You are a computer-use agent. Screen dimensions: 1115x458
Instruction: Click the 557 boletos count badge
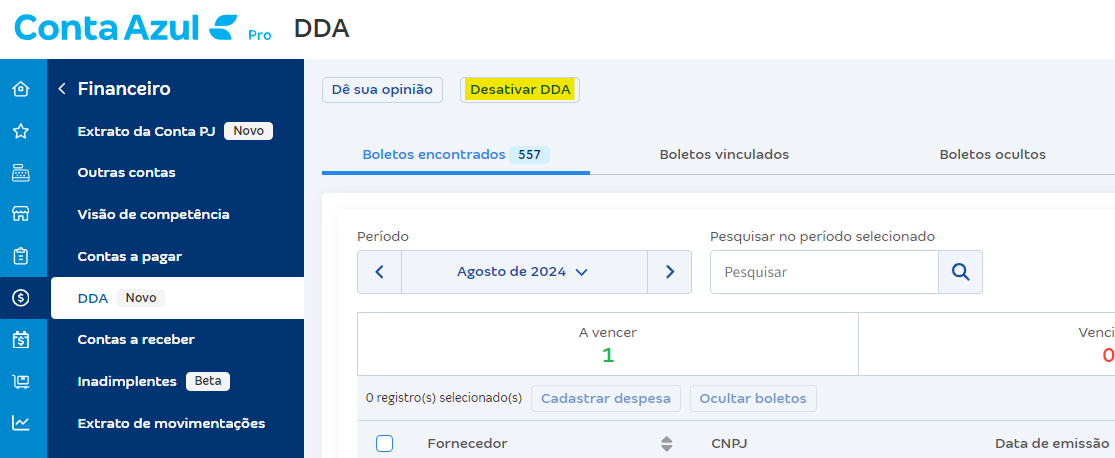(x=529, y=154)
